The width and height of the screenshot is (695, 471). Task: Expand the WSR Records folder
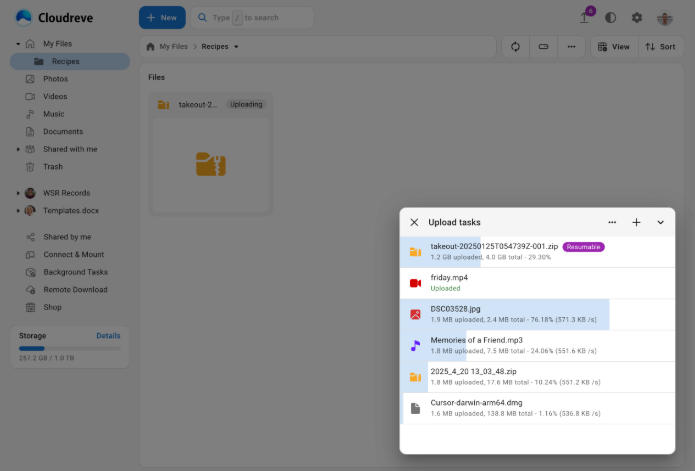click(18, 193)
